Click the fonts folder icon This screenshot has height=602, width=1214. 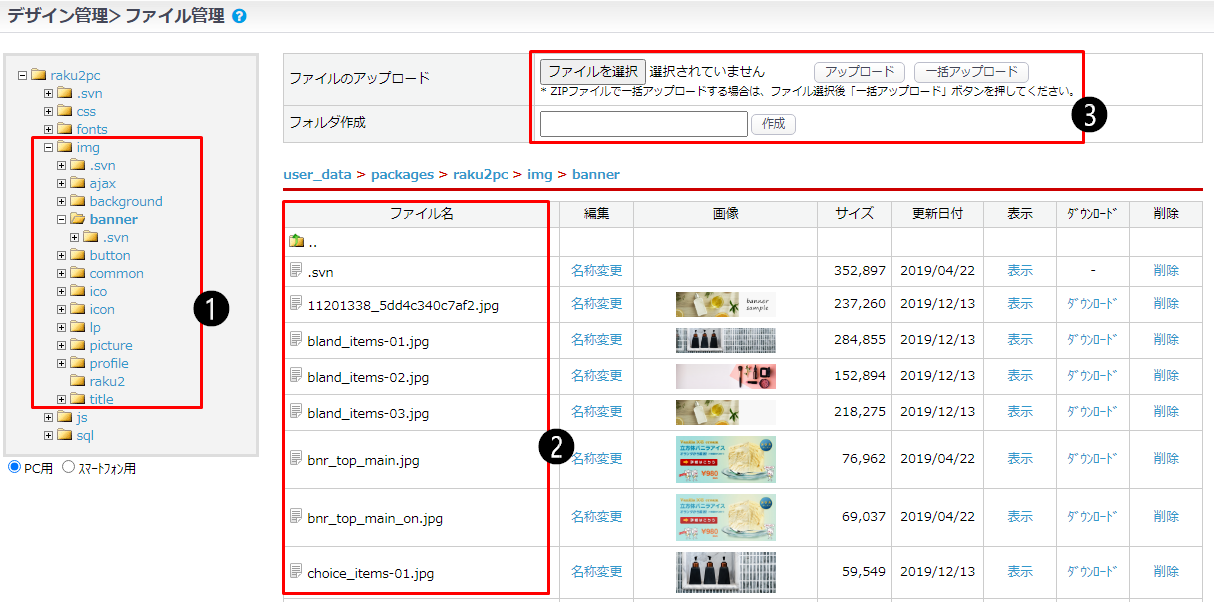[65, 129]
